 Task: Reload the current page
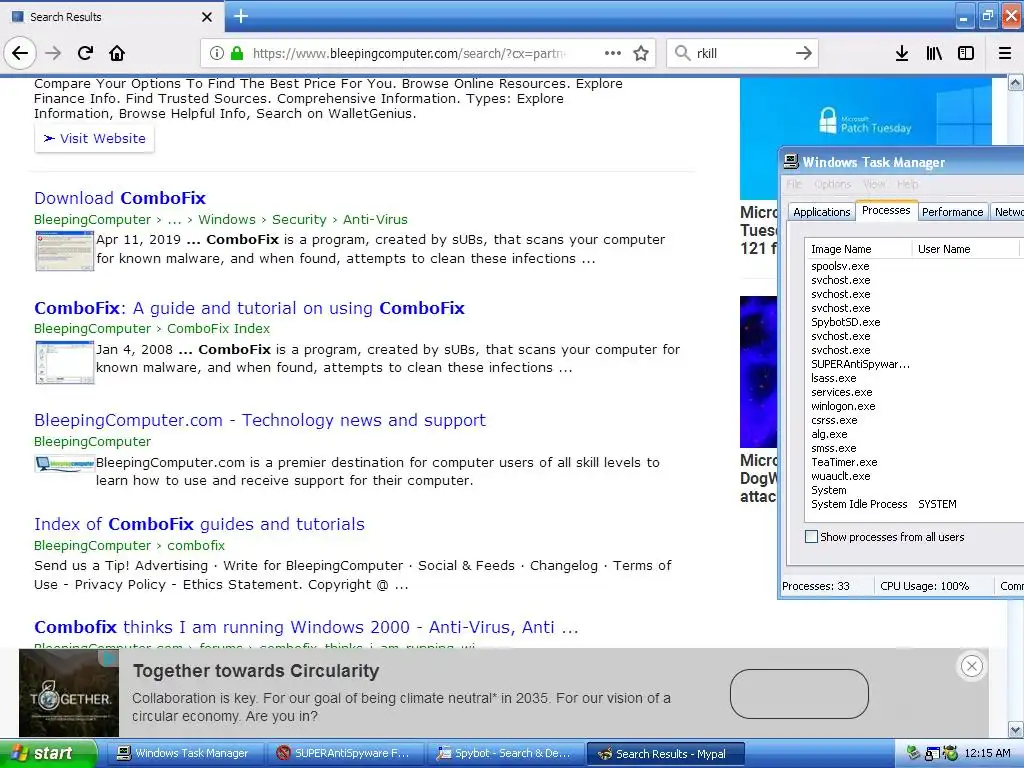click(86, 53)
